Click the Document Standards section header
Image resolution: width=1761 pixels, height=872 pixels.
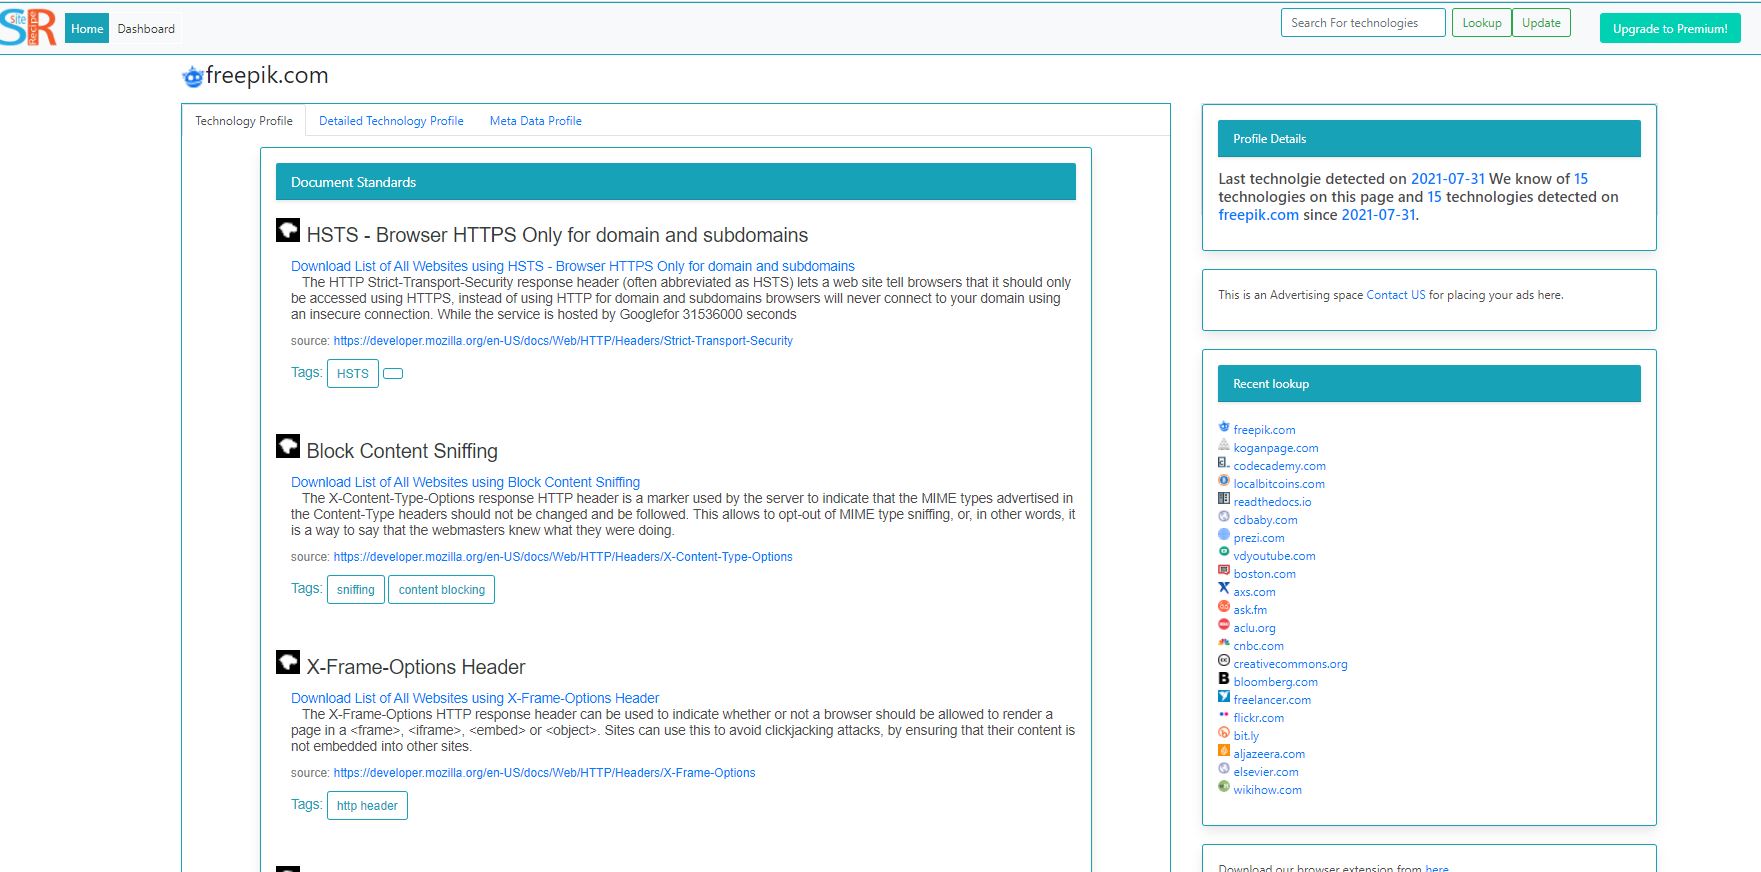676,182
